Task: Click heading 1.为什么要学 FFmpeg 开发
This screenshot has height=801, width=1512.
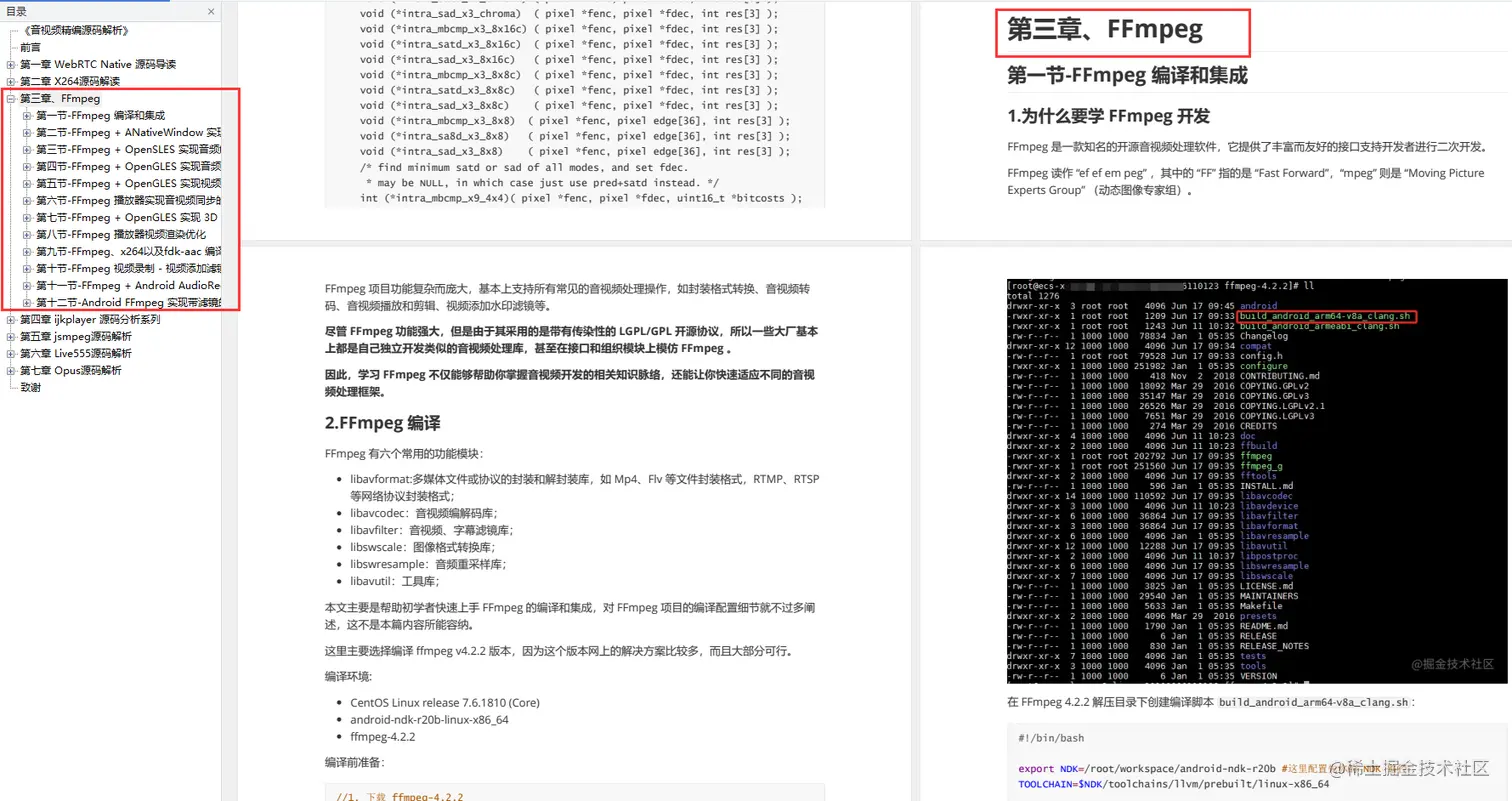Action: tap(1108, 116)
